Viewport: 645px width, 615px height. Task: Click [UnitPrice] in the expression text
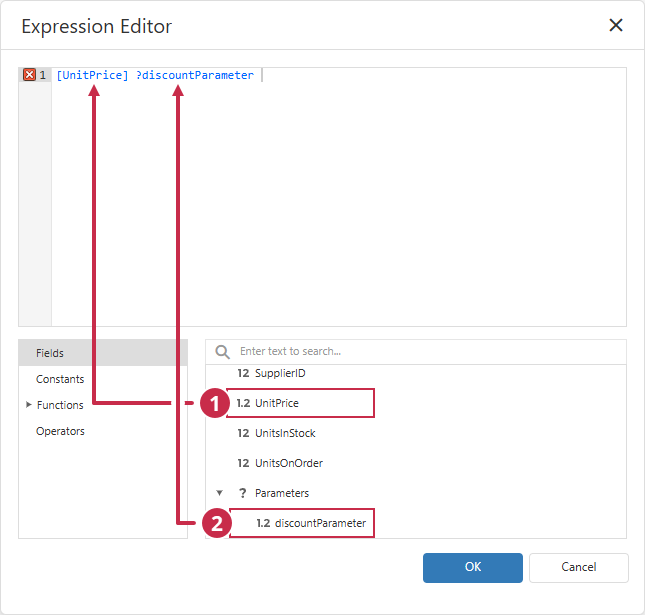(x=92, y=75)
